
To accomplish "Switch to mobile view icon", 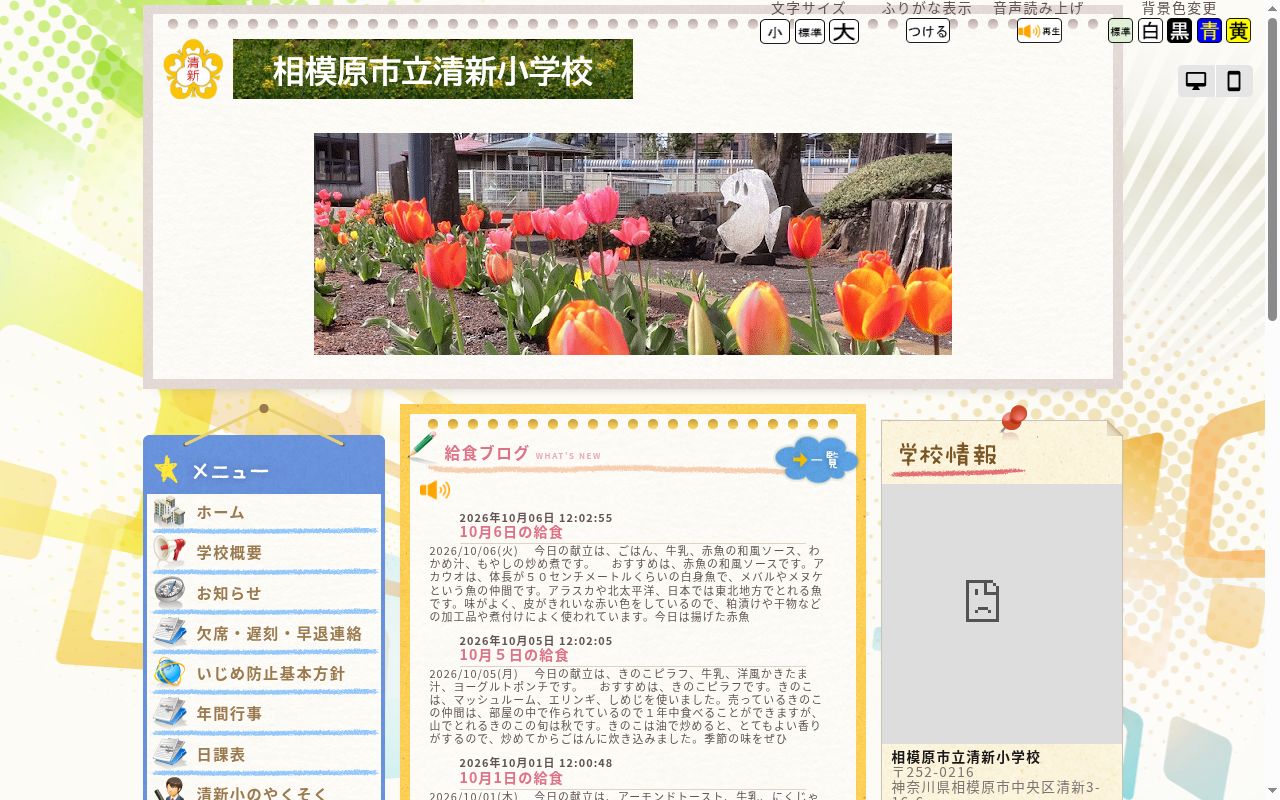I will click(1234, 81).
